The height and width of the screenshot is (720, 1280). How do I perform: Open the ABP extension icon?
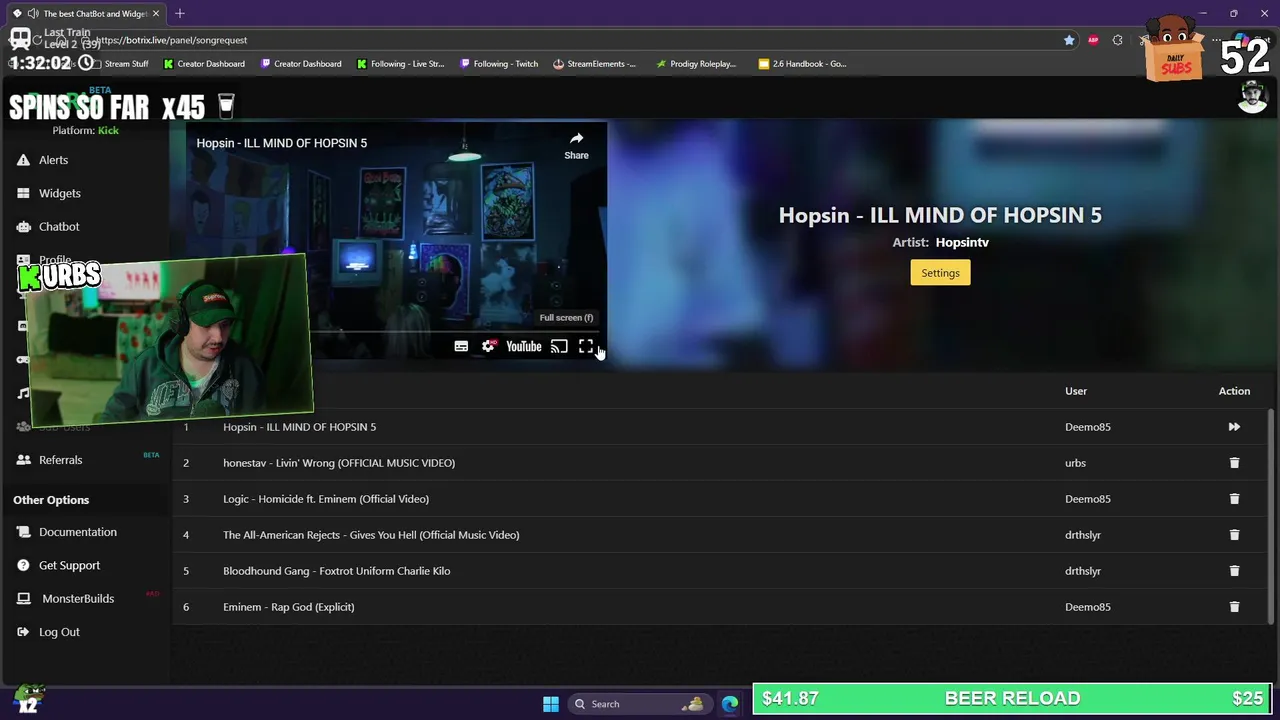[1093, 40]
